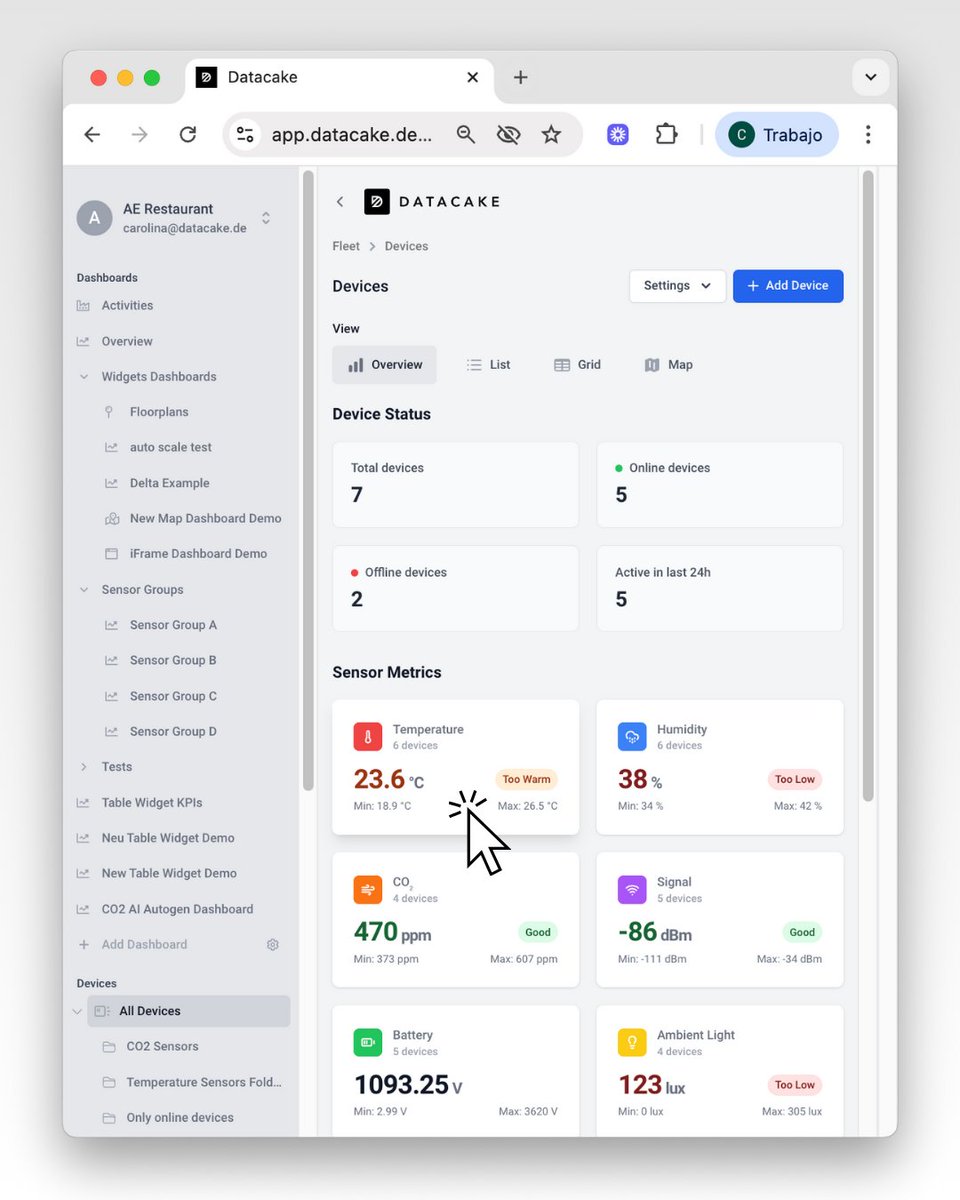
Task: Click the AE Restaurant avatar circle
Action: 94,218
